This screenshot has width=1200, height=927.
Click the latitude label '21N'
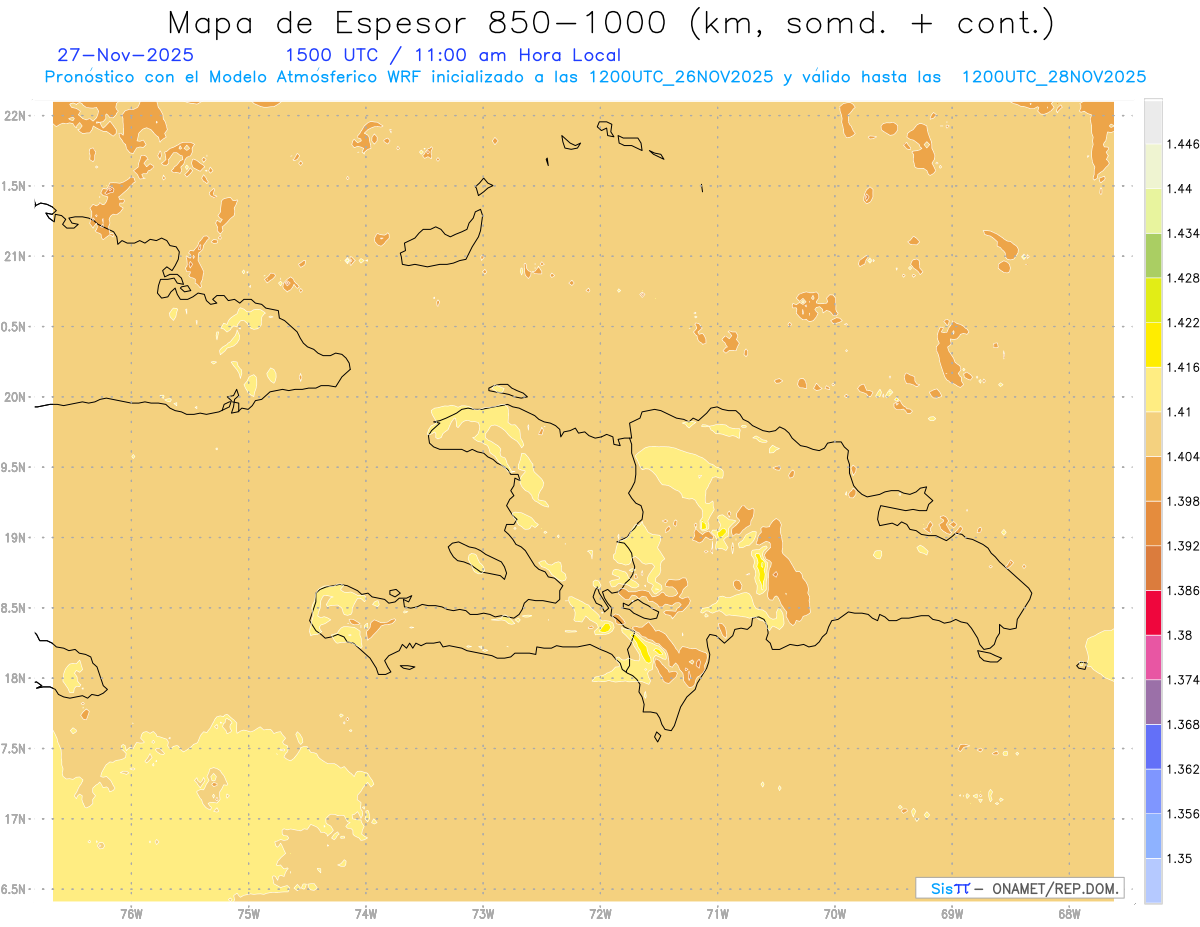pyautogui.click(x=14, y=256)
